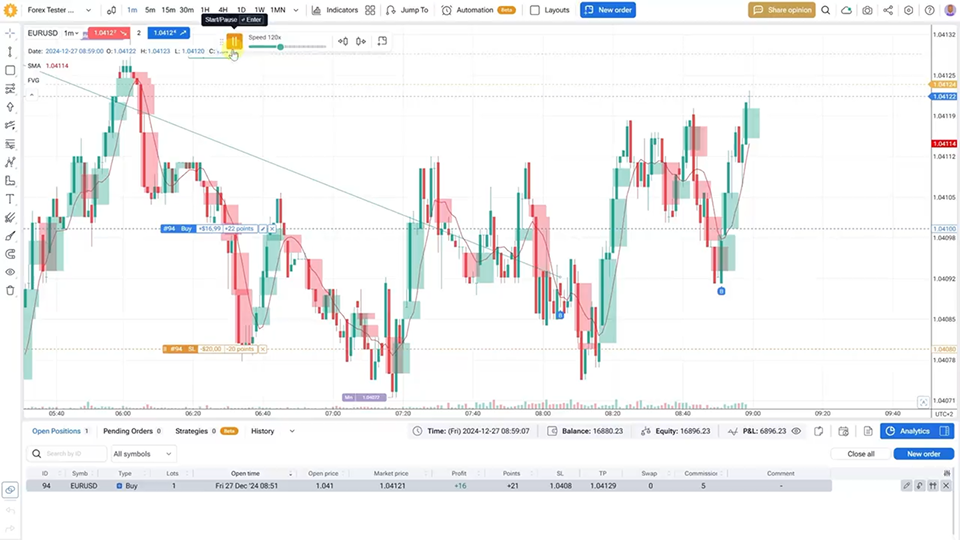Open settings hexagon icon
Viewport: 960px width, 540px height.
(909, 10)
